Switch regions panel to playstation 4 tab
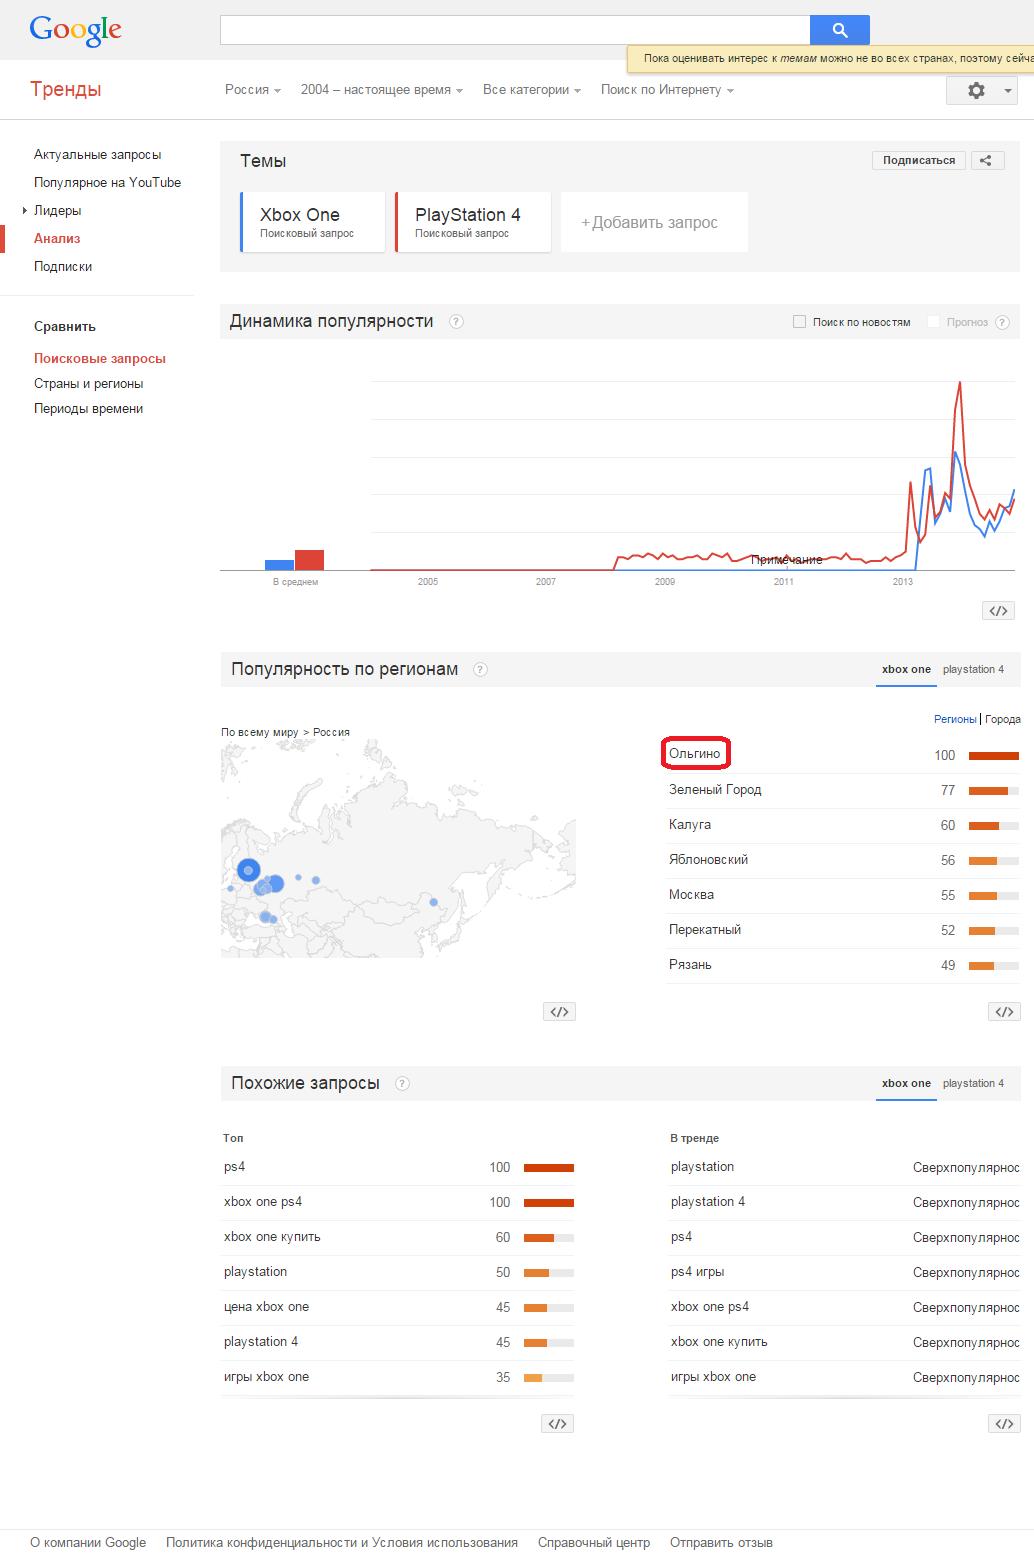 click(x=973, y=670)
